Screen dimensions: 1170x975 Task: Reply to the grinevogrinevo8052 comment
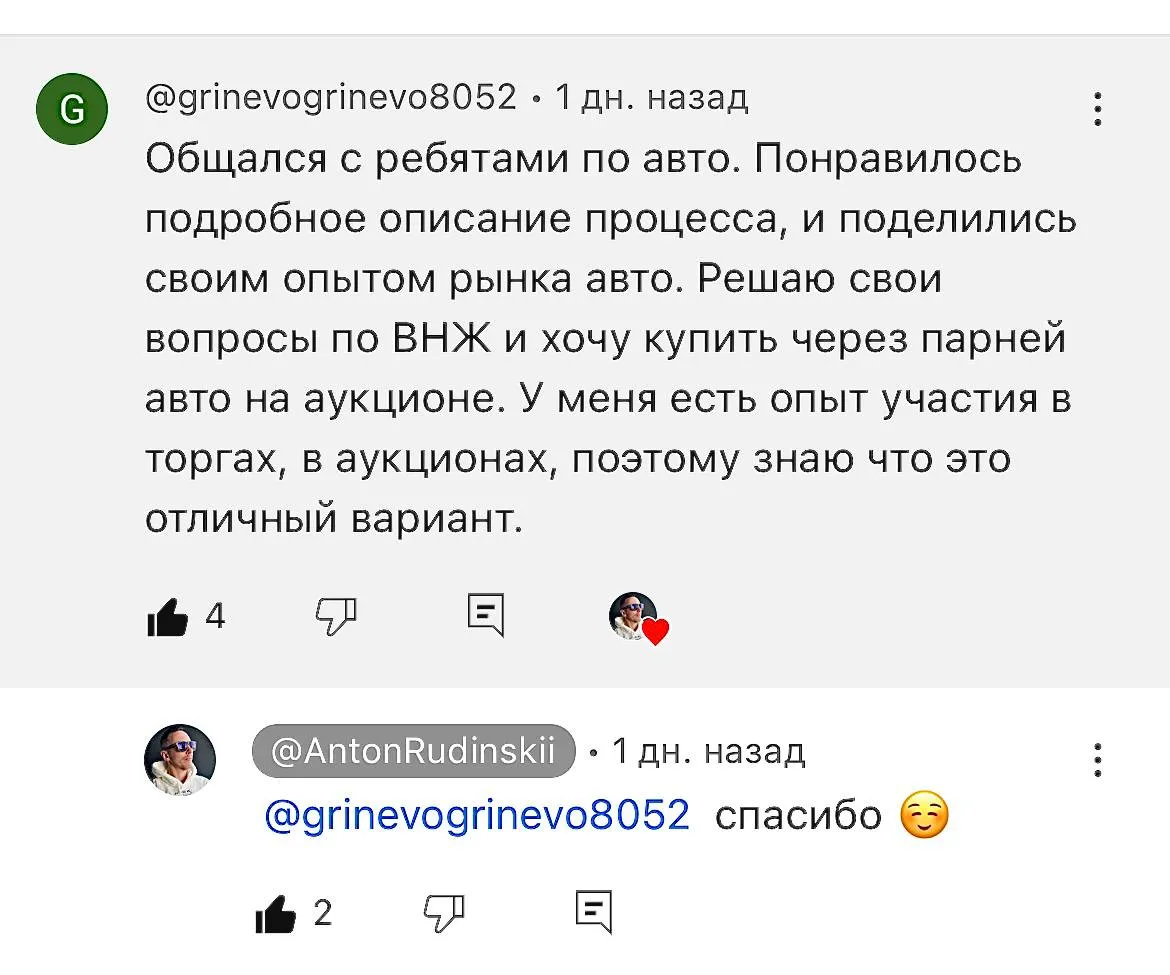(x=486, y=616)
